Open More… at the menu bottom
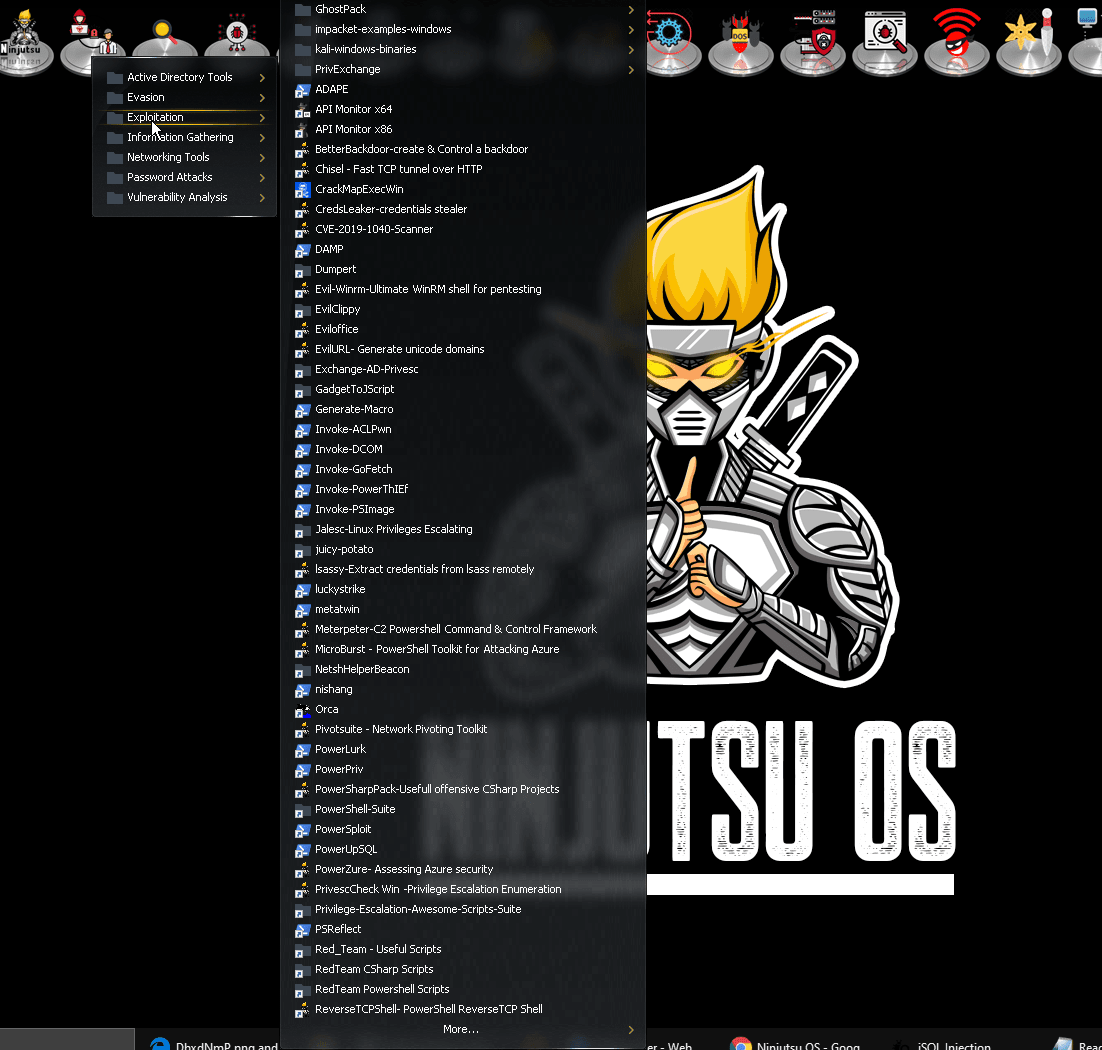 tap(464, 1029)
